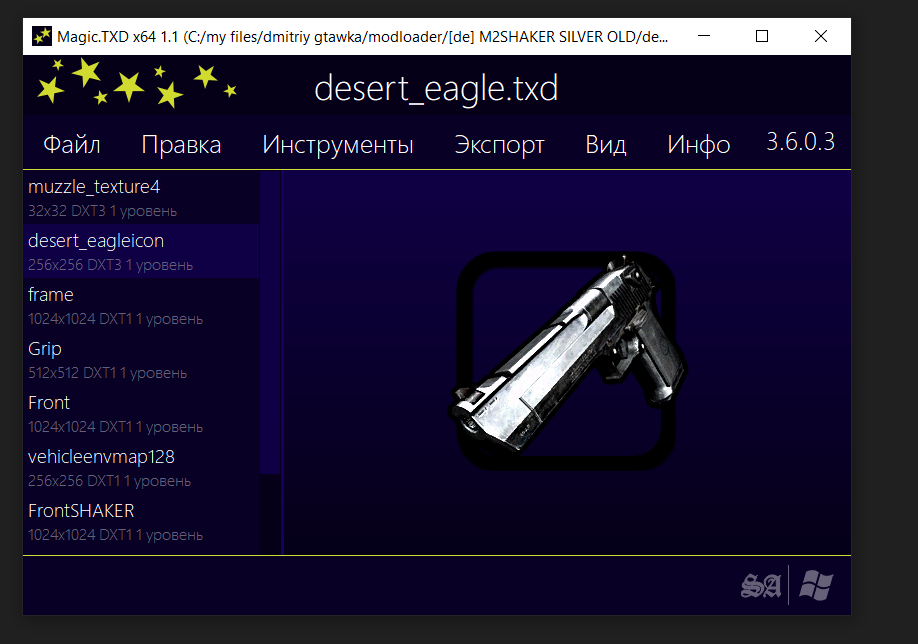Click the texture list vertical scrollbar
Image resolution: width=918 pixels, height=644 pixels.
click(x=270, y=320)
